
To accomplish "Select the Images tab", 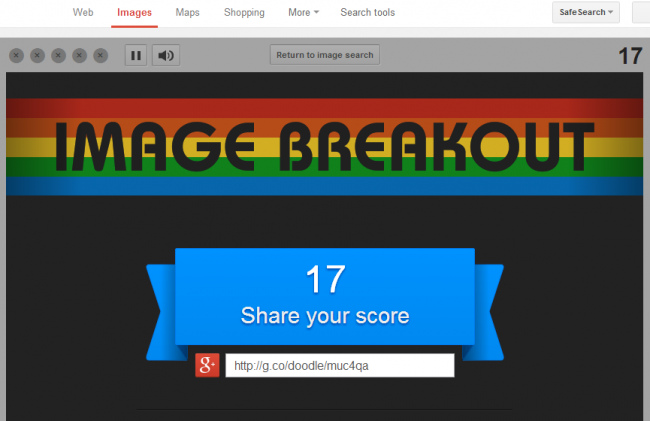I will pyautogui.click(x=134, y=12).
